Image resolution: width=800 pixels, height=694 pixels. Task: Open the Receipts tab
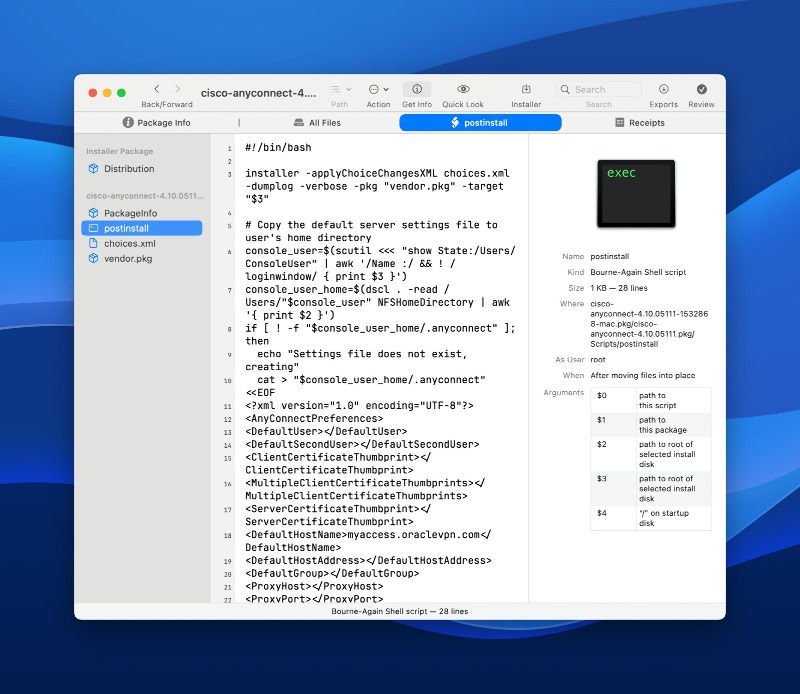coord(640,123)
